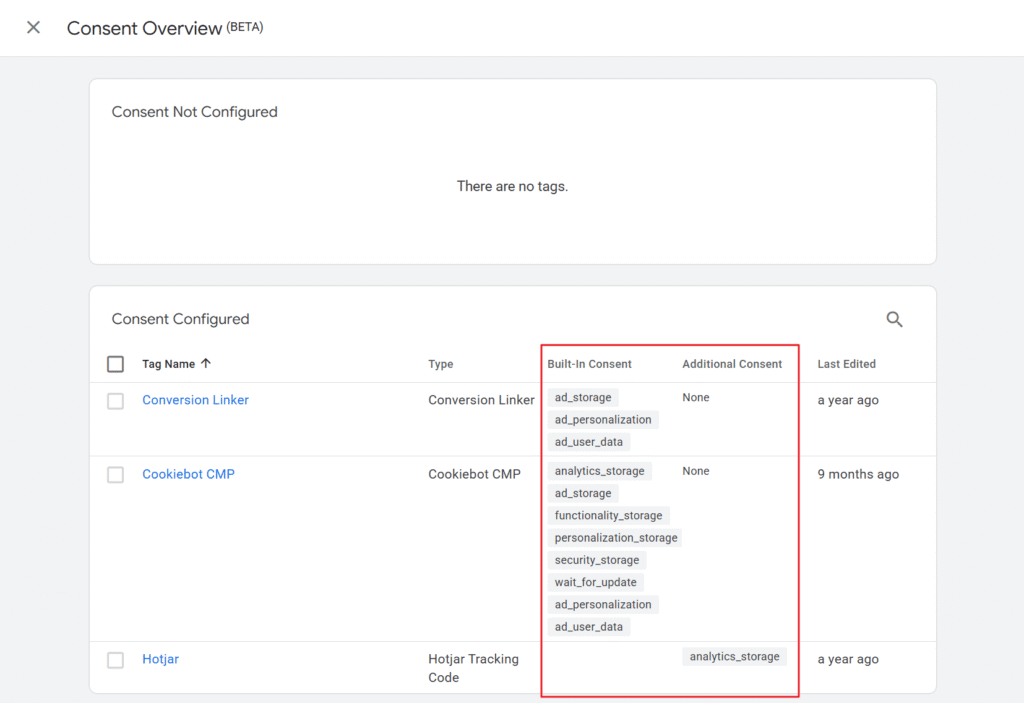This screenshot has width=1024, height=703.
Task: Select Cookiebot's ad_storage chip
Action: 583,493
